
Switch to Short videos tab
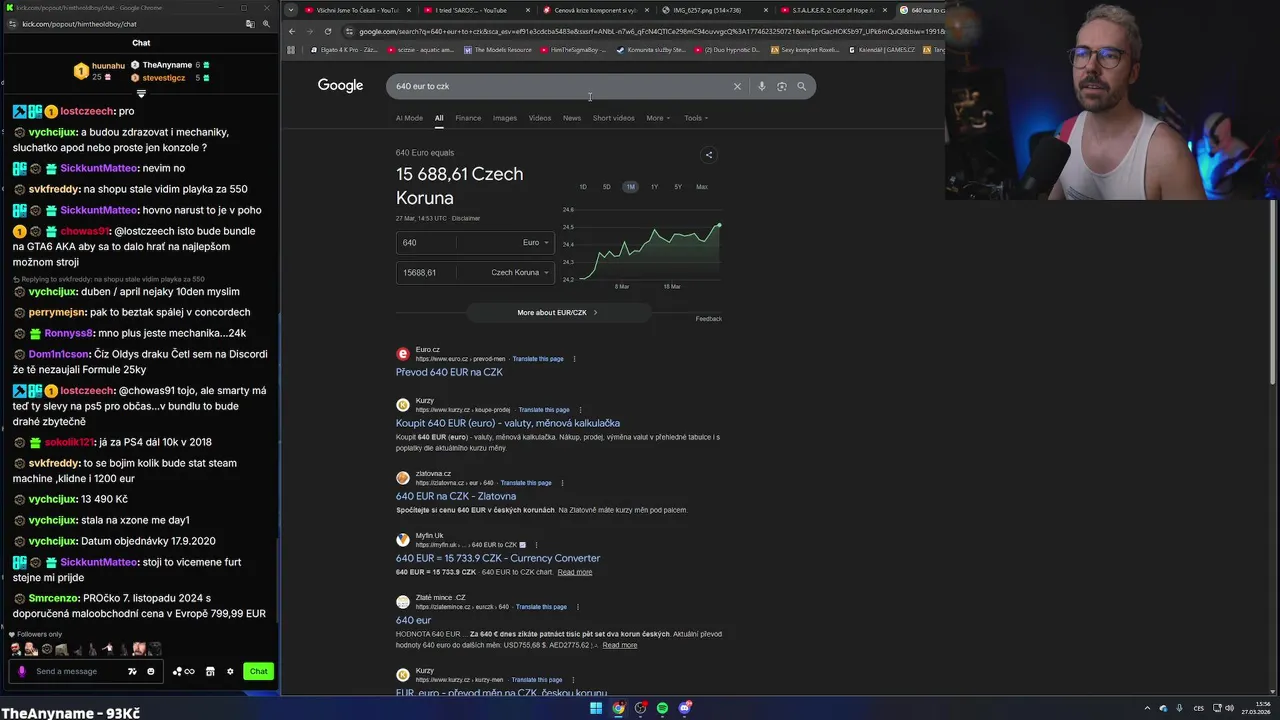coord(613,118)
